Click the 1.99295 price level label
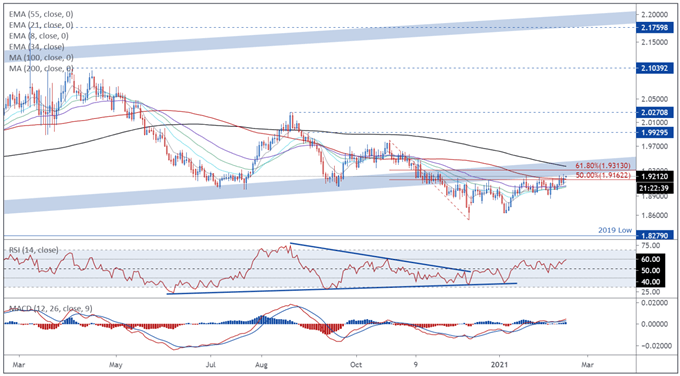The width and height of the screenshot is (680, 376). [655, 132]
